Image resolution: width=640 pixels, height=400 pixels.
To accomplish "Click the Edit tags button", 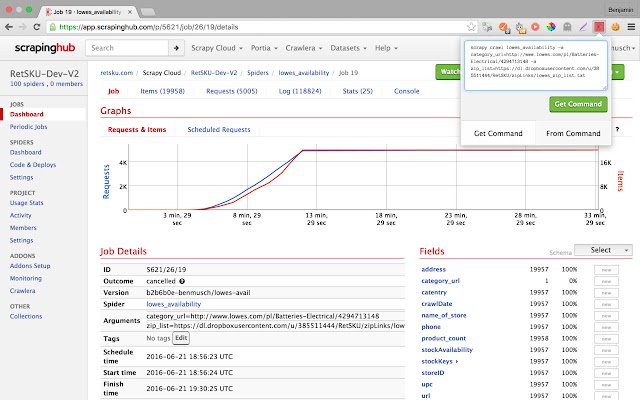I will (x=181, y=338).
